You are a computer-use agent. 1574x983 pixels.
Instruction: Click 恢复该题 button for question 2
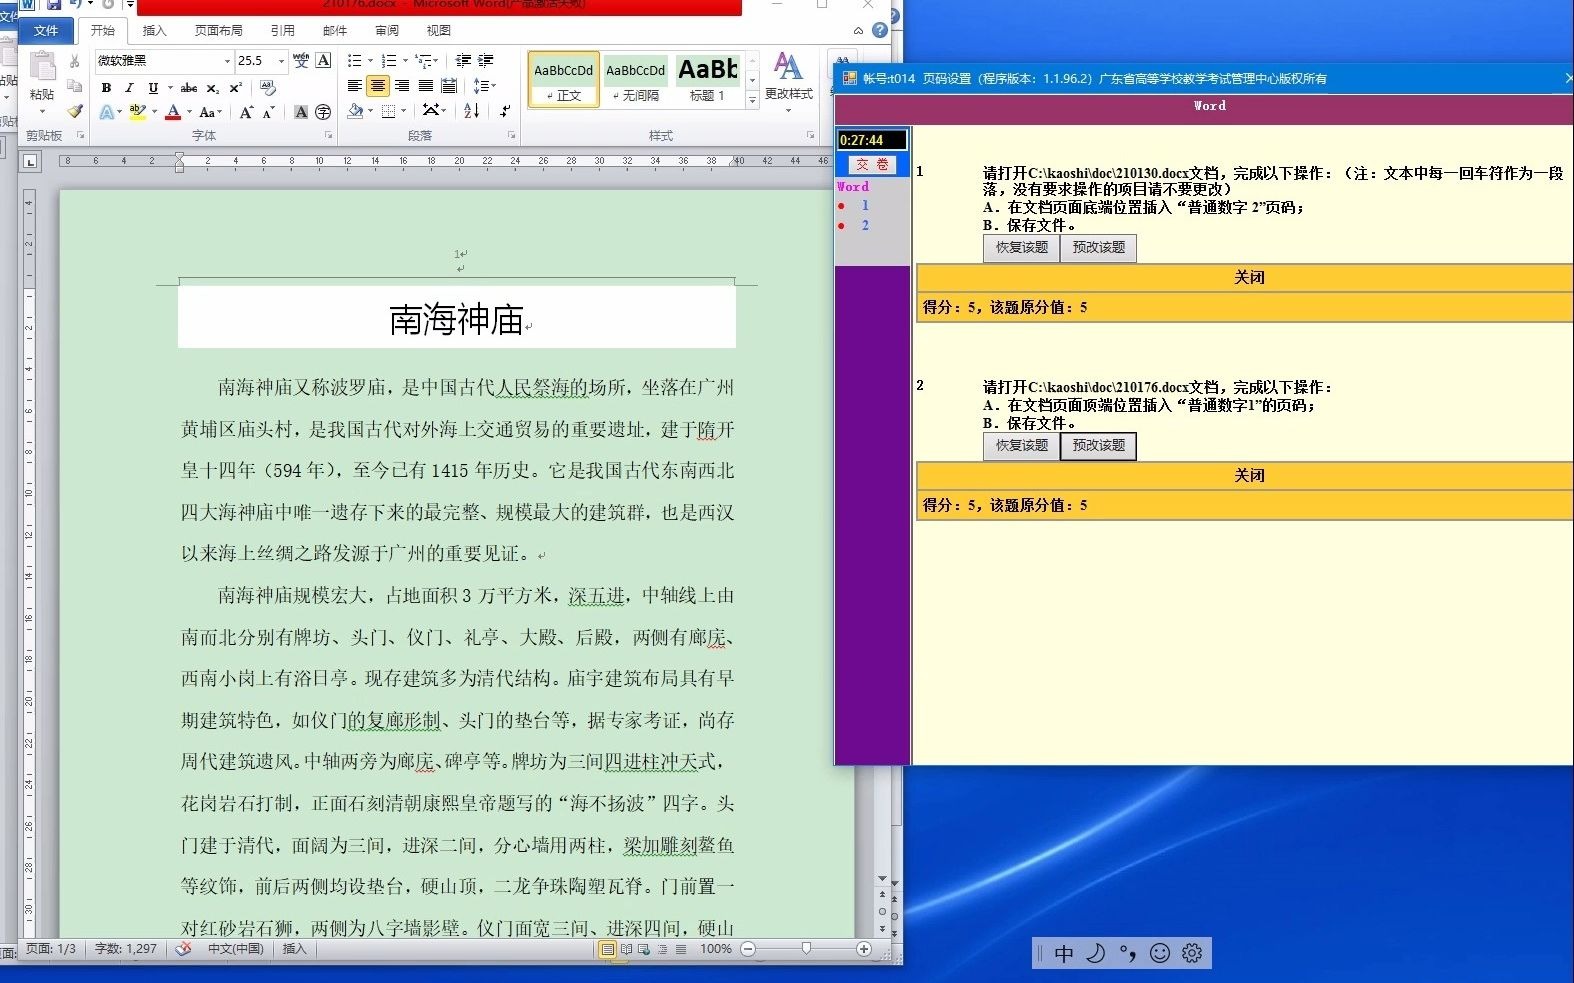pyautogui.click(x=1021, y=445)
